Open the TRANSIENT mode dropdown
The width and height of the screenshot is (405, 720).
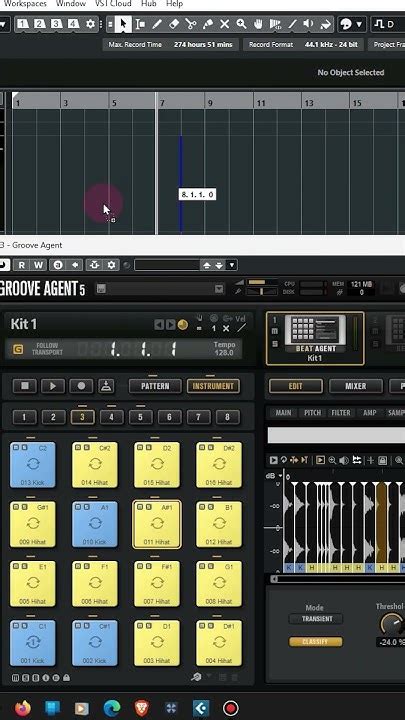(x=315, y=619)
